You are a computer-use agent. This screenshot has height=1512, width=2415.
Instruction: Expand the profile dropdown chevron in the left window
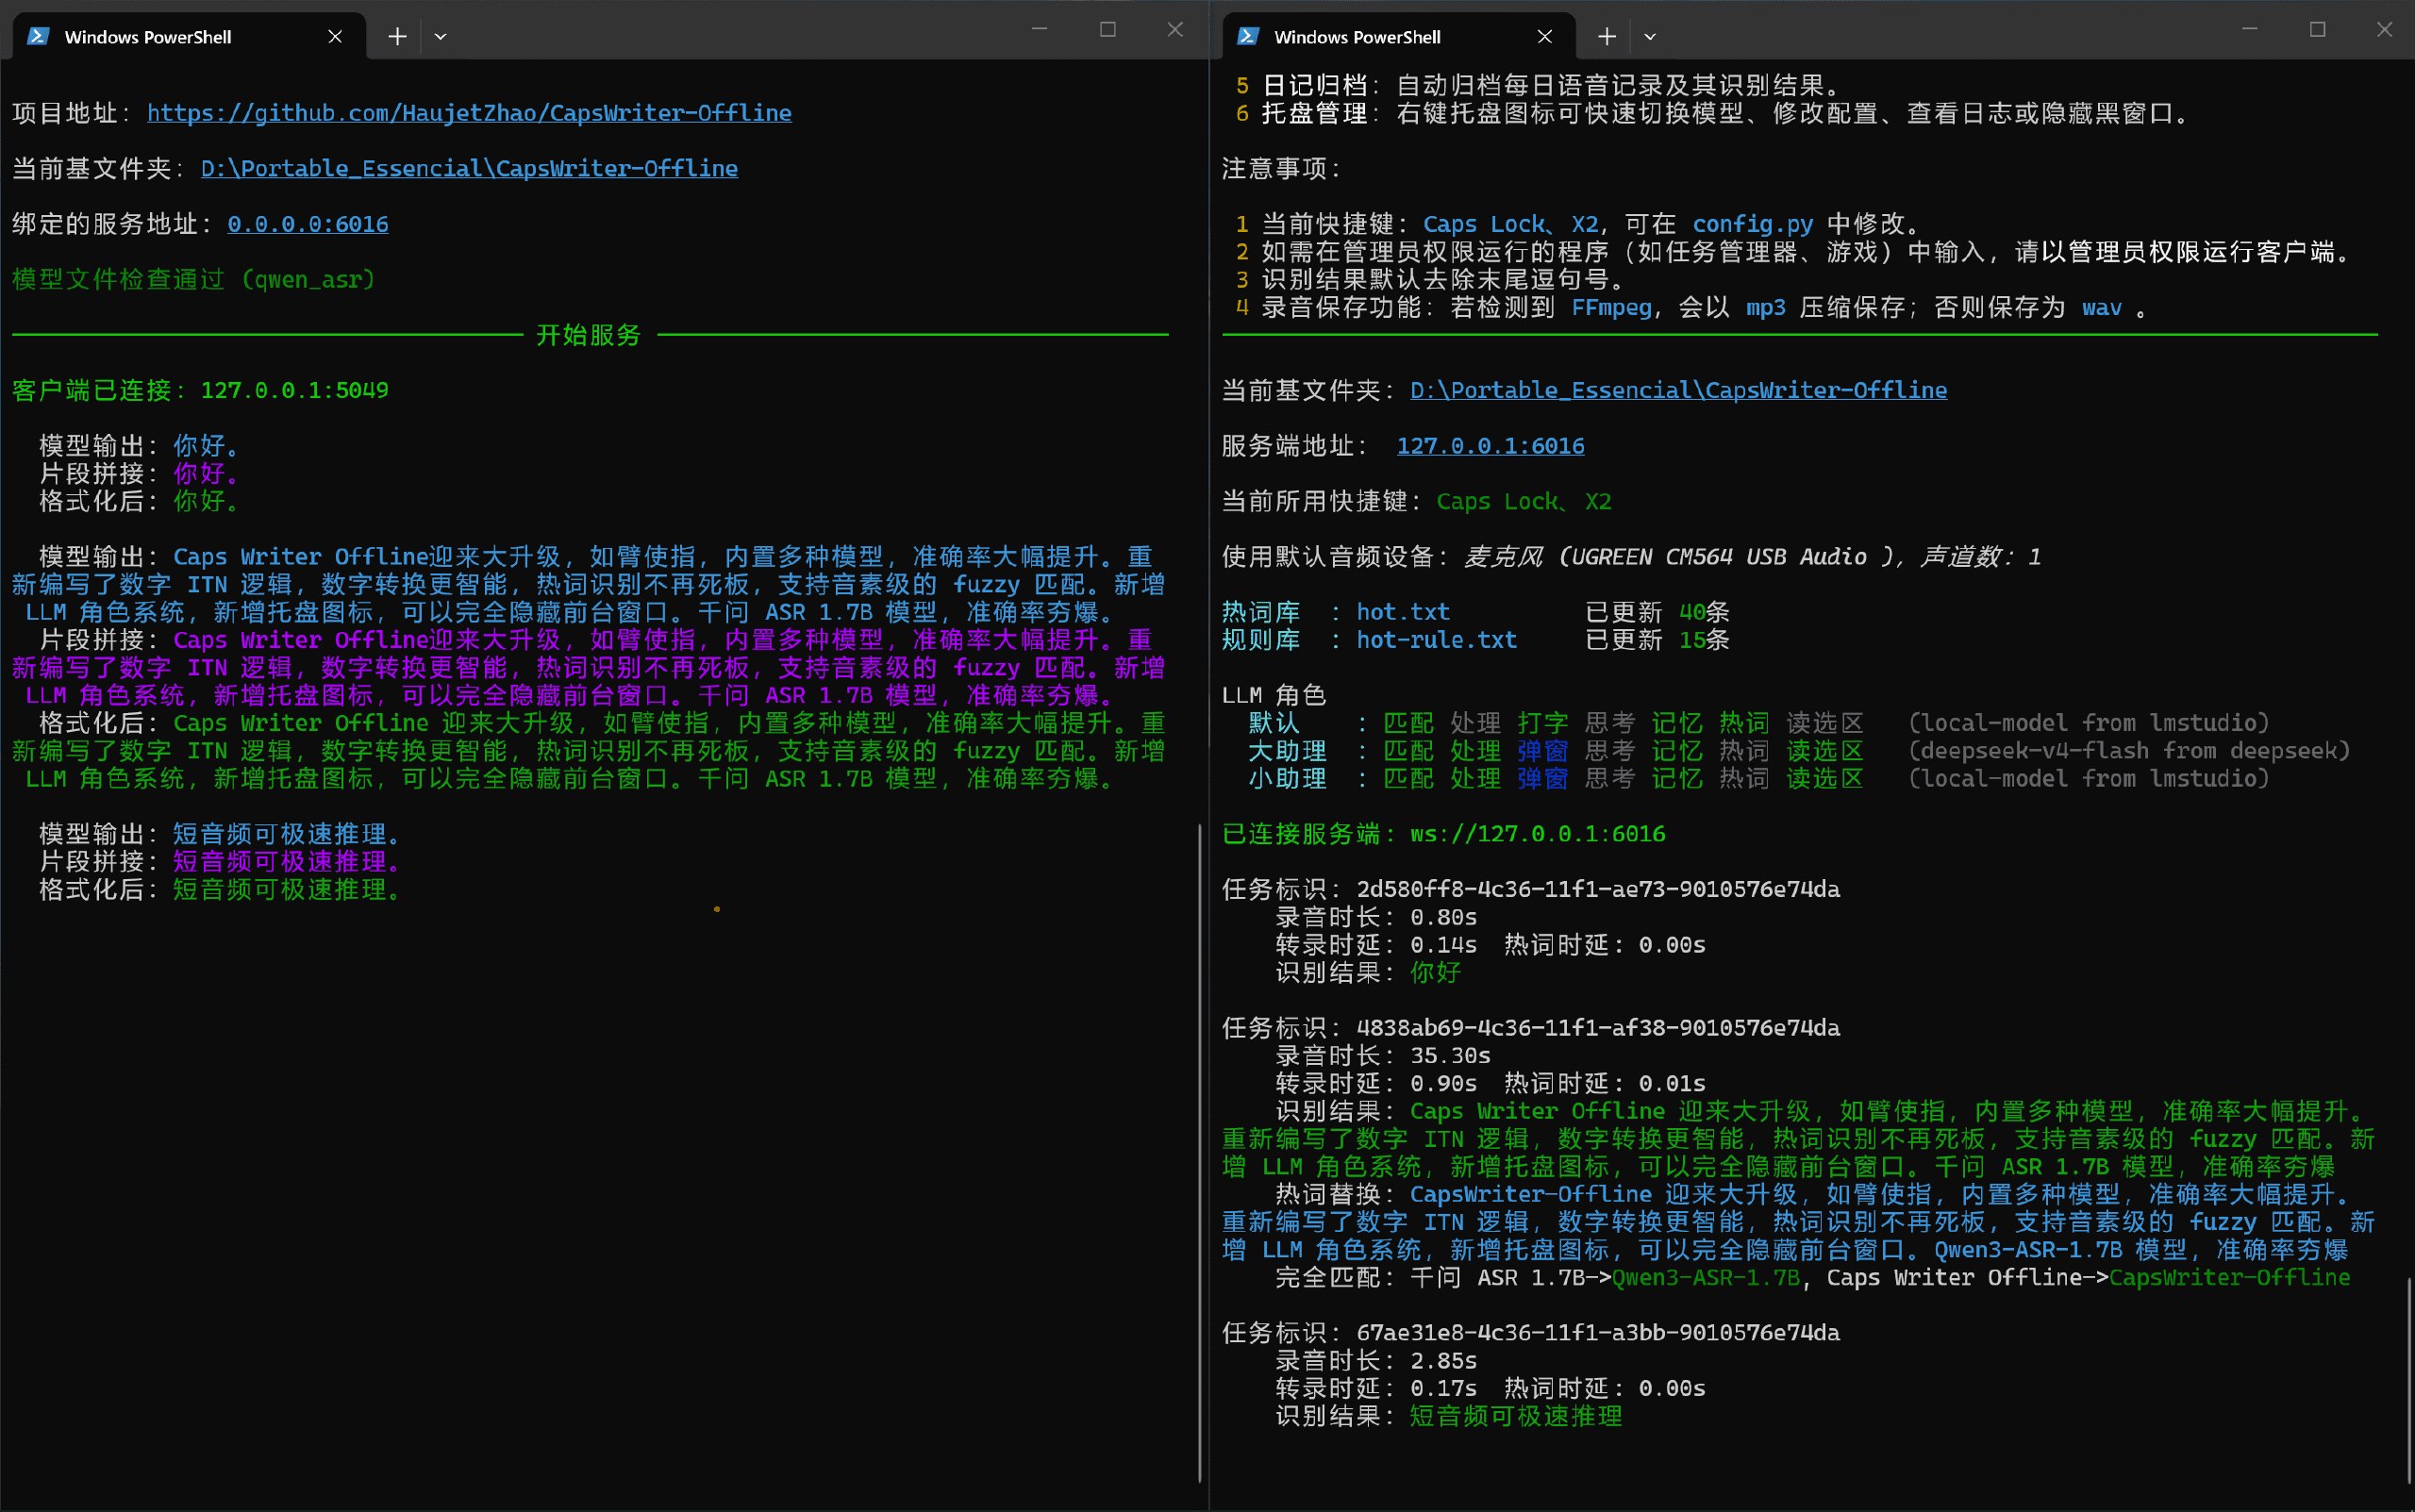pos(440,37)
